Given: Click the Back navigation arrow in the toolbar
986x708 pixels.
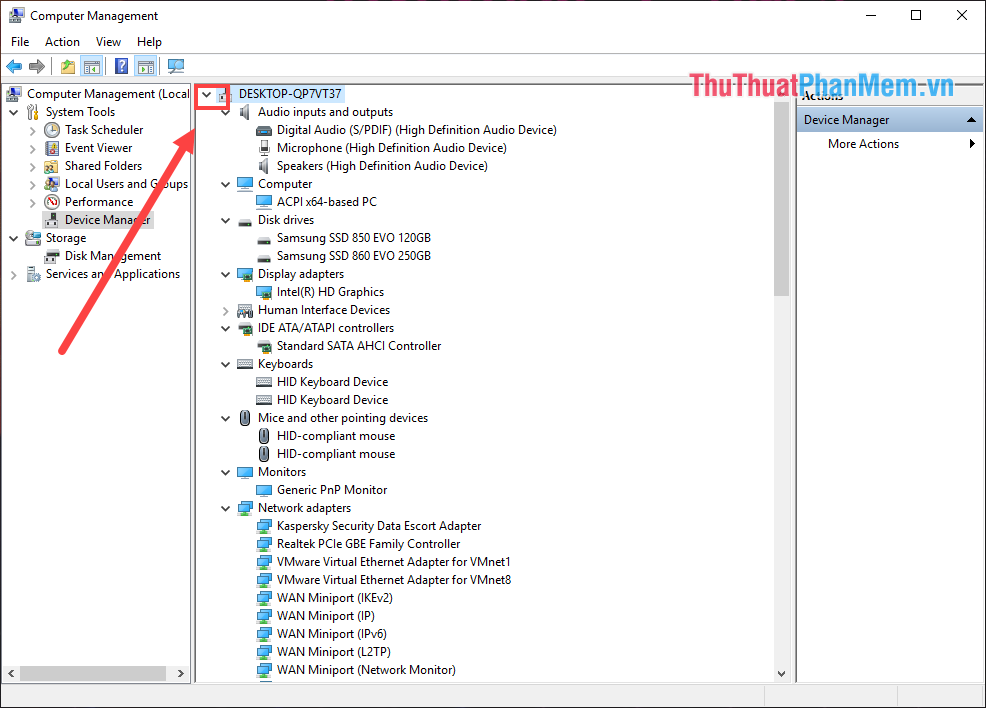Looking at the screenshot, I should [x=14, y=66].
